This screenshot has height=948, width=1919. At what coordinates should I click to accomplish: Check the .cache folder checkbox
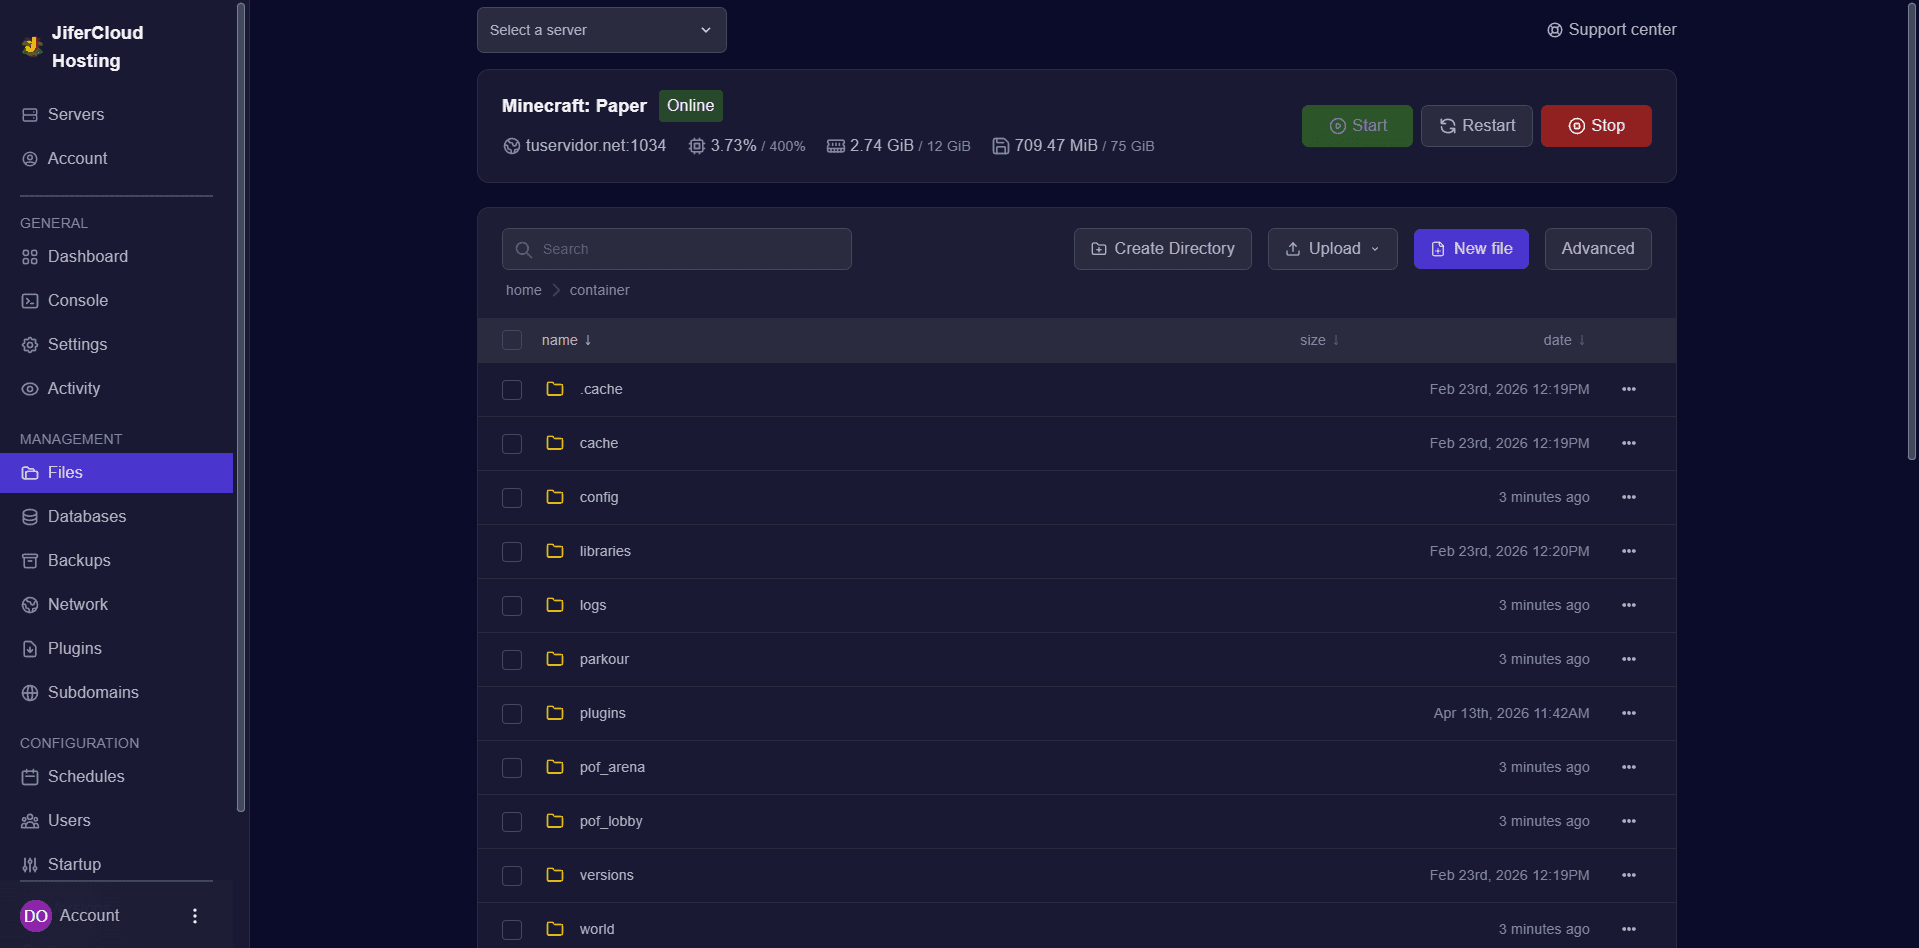coord(512,389)
